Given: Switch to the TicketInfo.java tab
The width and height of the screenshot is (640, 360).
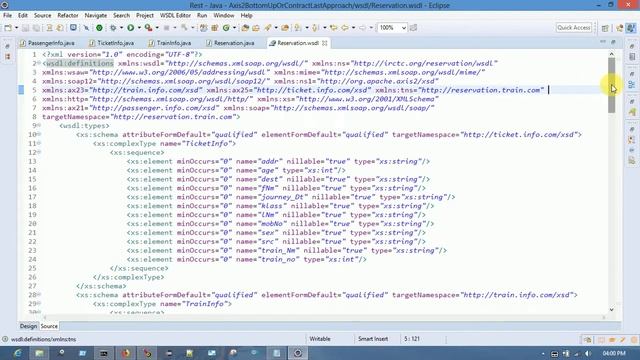Looking at the screenshot, I should point(112,43).
